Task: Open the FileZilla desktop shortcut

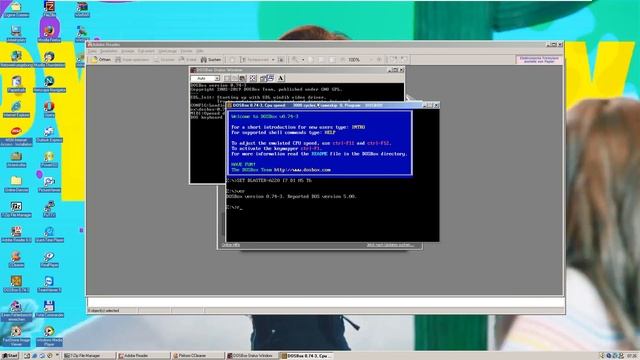Action: point(49,8)
